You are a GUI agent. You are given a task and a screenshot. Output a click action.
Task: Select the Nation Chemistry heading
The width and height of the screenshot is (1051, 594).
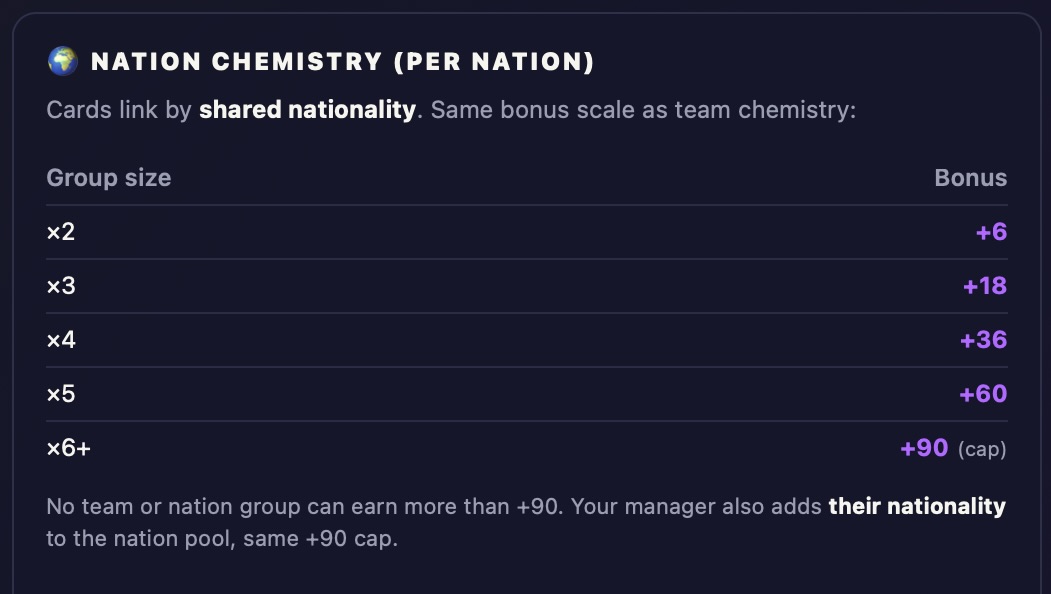tap(343, 62)
